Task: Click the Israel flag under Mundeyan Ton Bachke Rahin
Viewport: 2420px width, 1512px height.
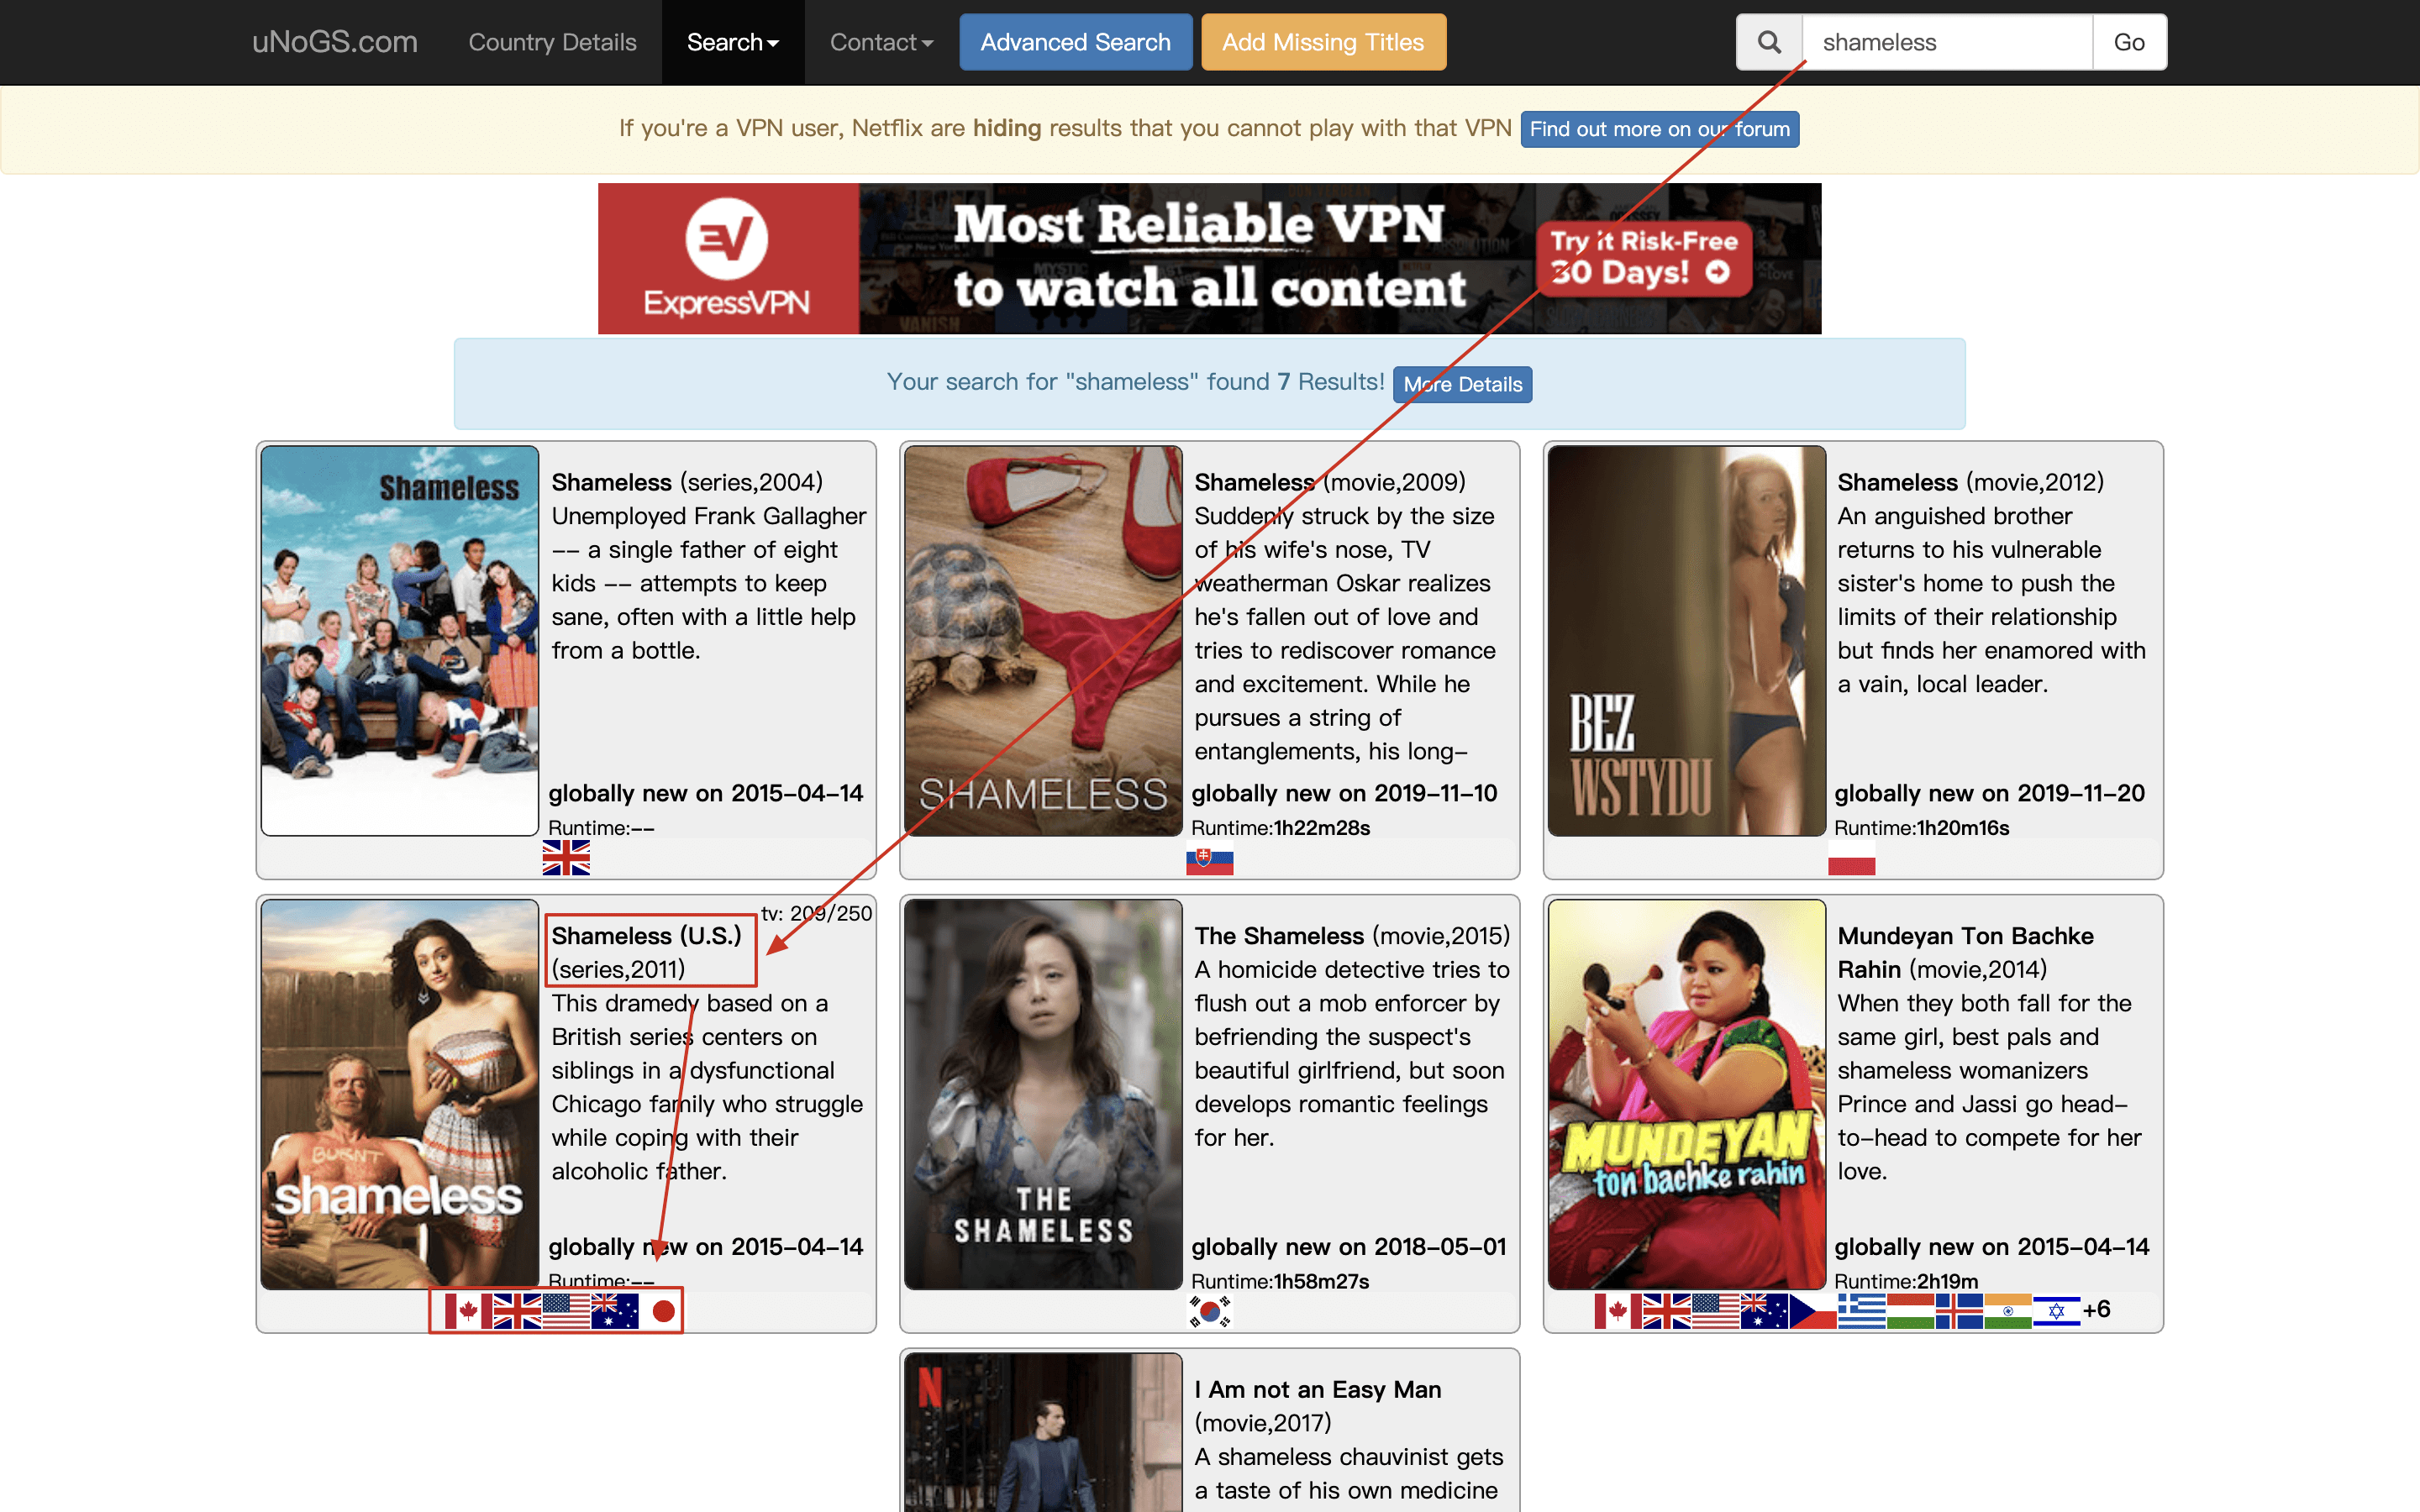Action: click(x=2056, y=1310)
